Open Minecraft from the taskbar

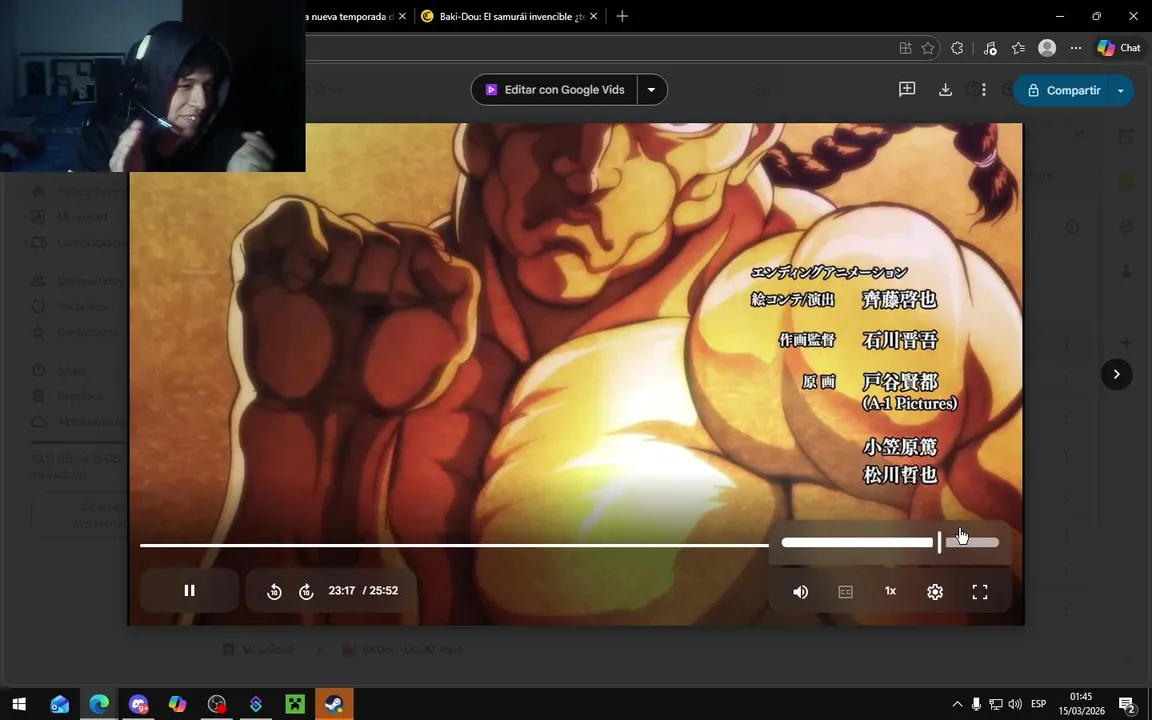(295, 704)
